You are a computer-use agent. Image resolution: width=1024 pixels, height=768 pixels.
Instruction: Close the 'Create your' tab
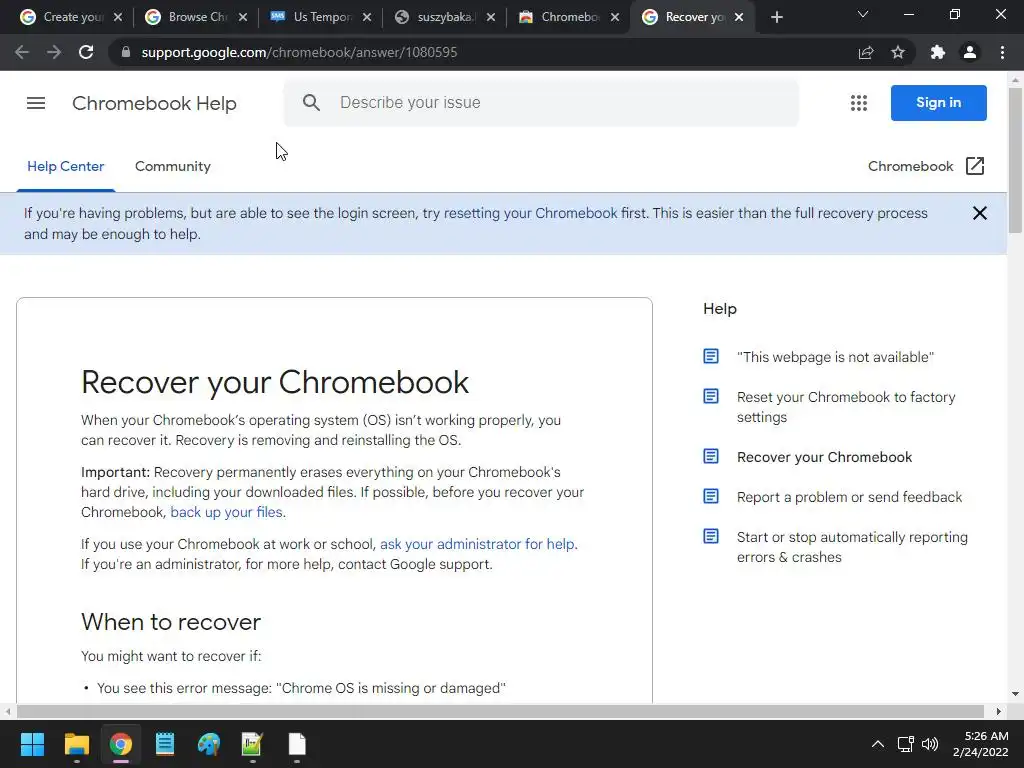pos(118,18)
